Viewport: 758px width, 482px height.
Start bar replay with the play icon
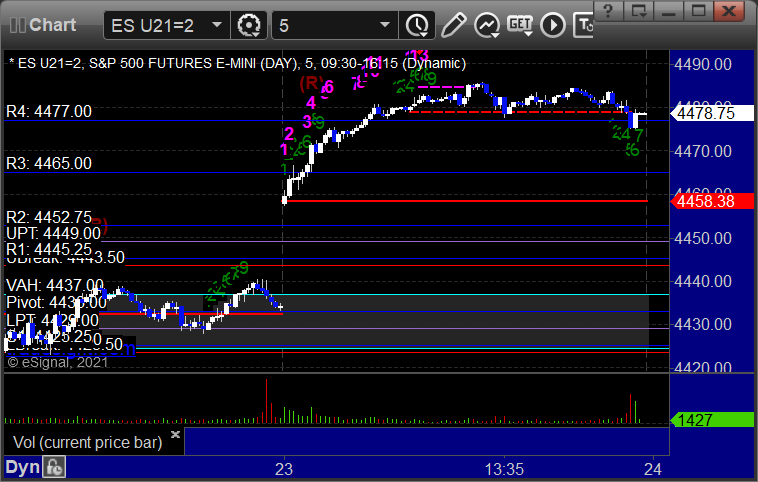553,25
